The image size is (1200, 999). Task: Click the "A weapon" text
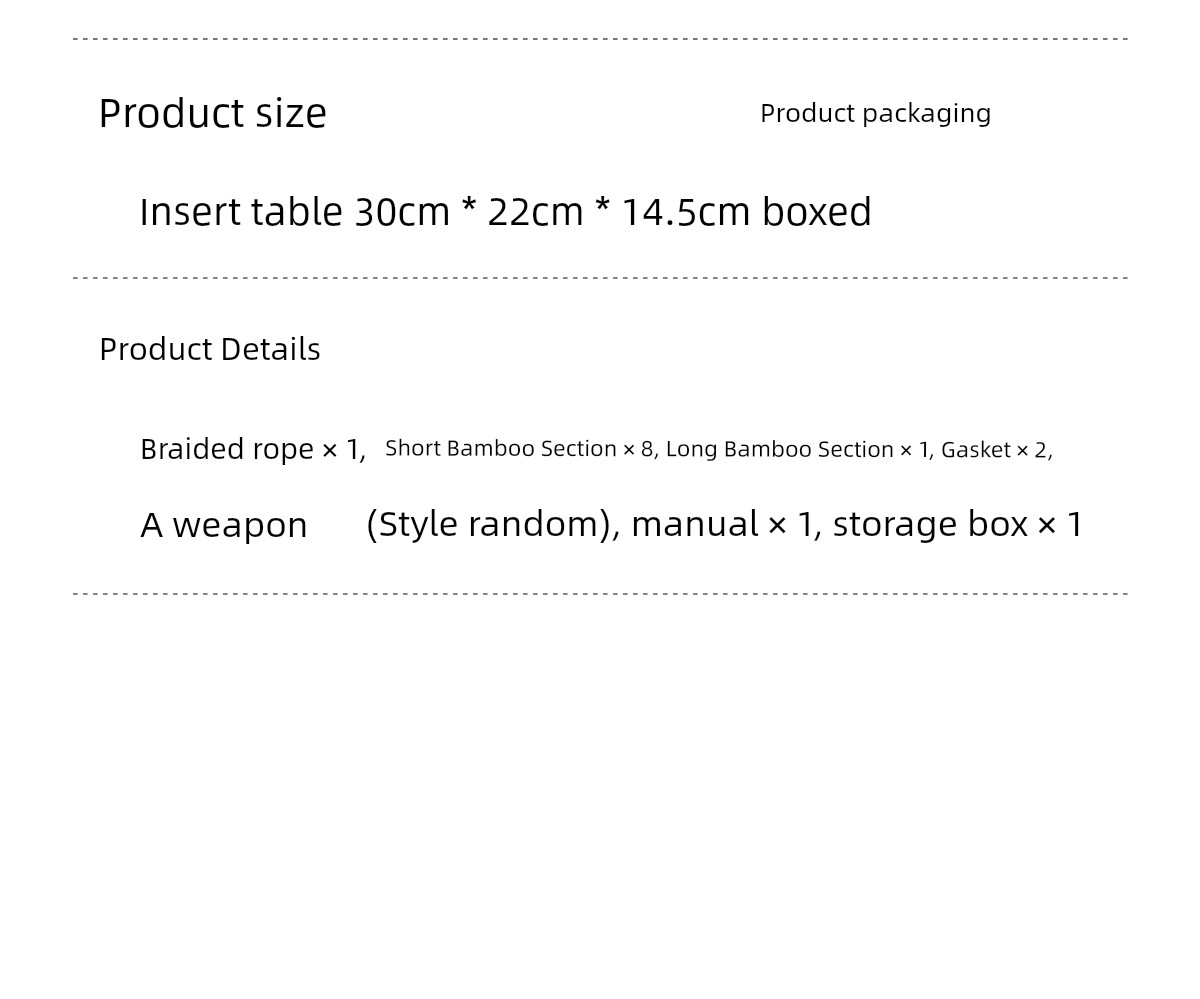click(x=224, y=525)
